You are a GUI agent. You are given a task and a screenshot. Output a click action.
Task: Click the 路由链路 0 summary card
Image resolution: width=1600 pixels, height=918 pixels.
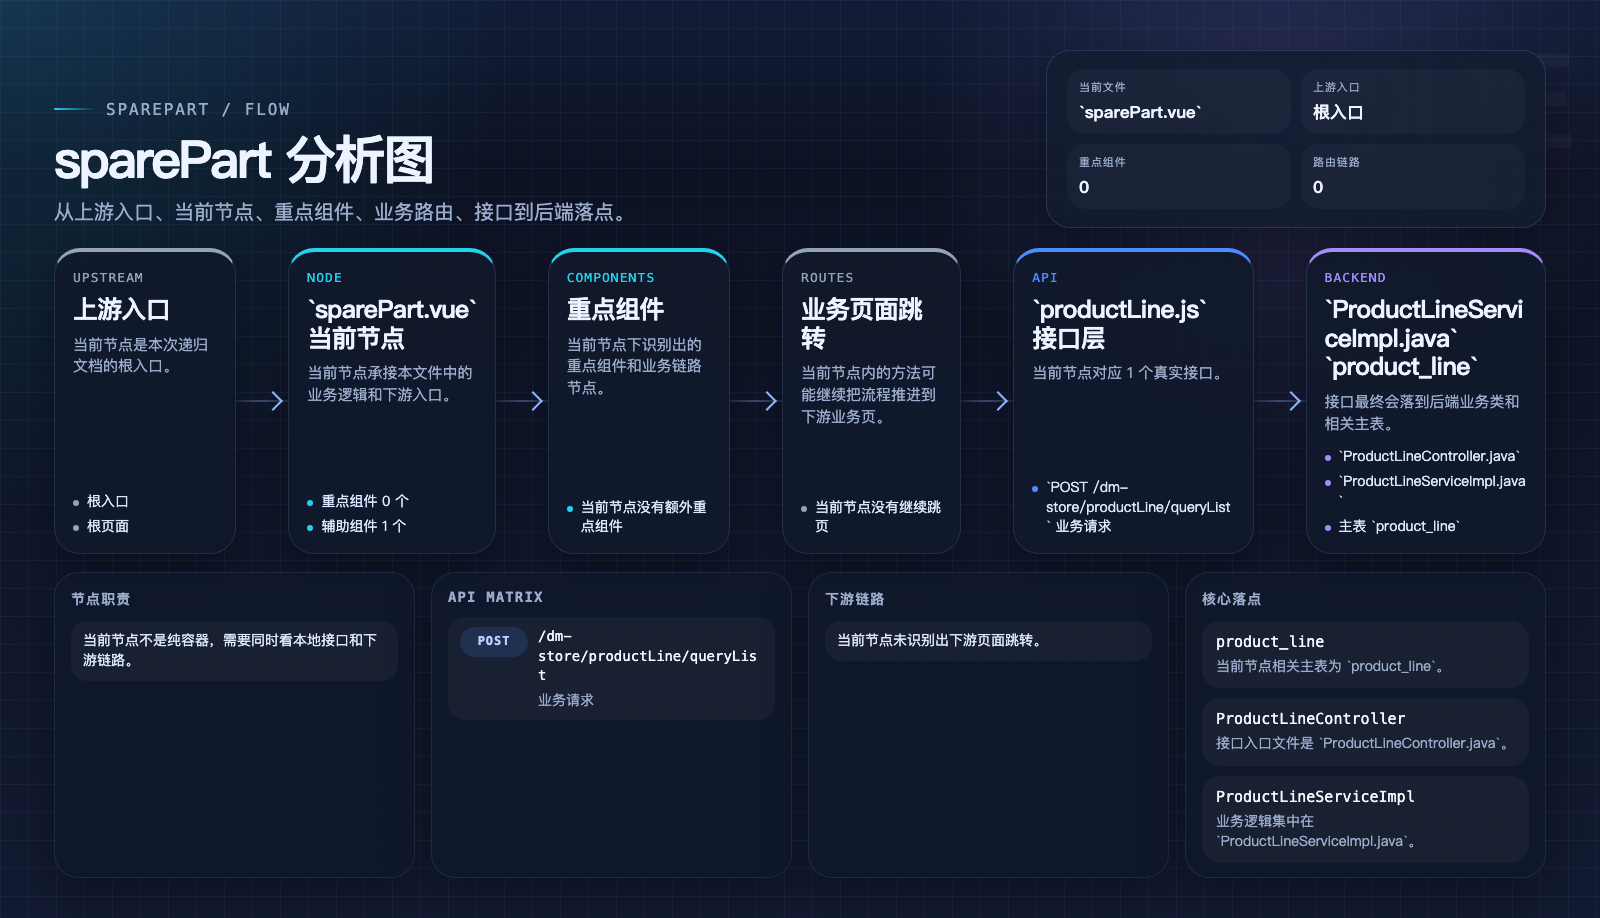coord(1412,176)
